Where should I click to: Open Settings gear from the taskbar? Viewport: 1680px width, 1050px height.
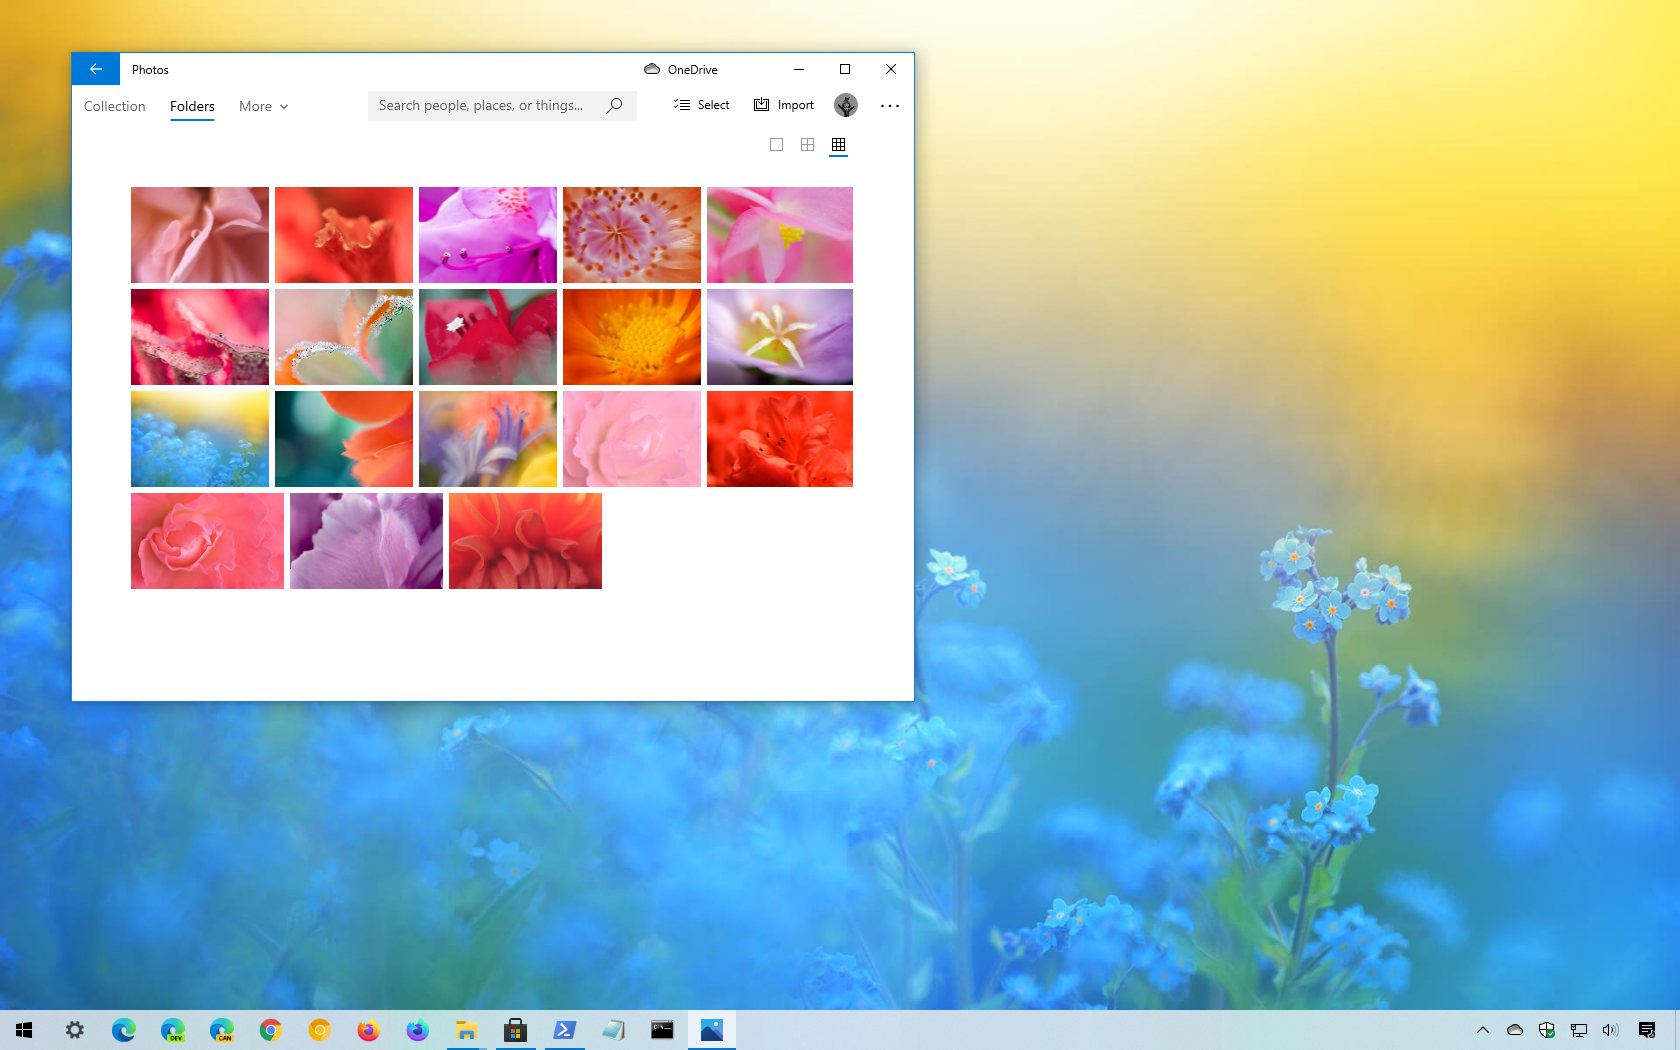pos(75,1030)
